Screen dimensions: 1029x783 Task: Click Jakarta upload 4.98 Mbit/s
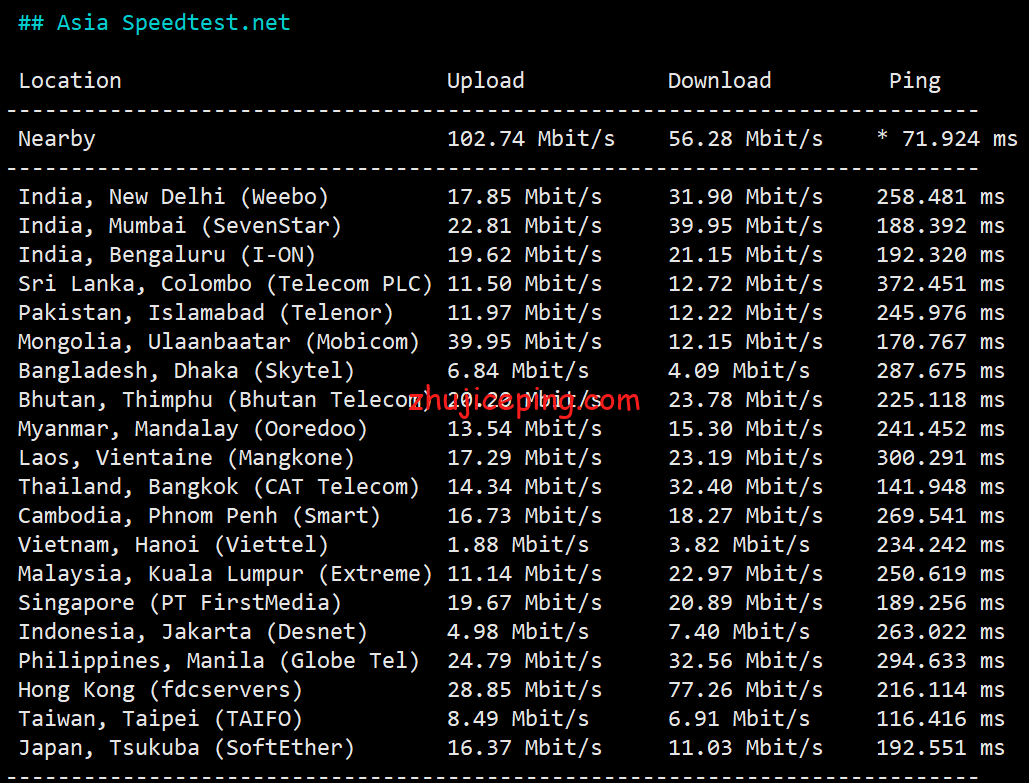[518, 631]
